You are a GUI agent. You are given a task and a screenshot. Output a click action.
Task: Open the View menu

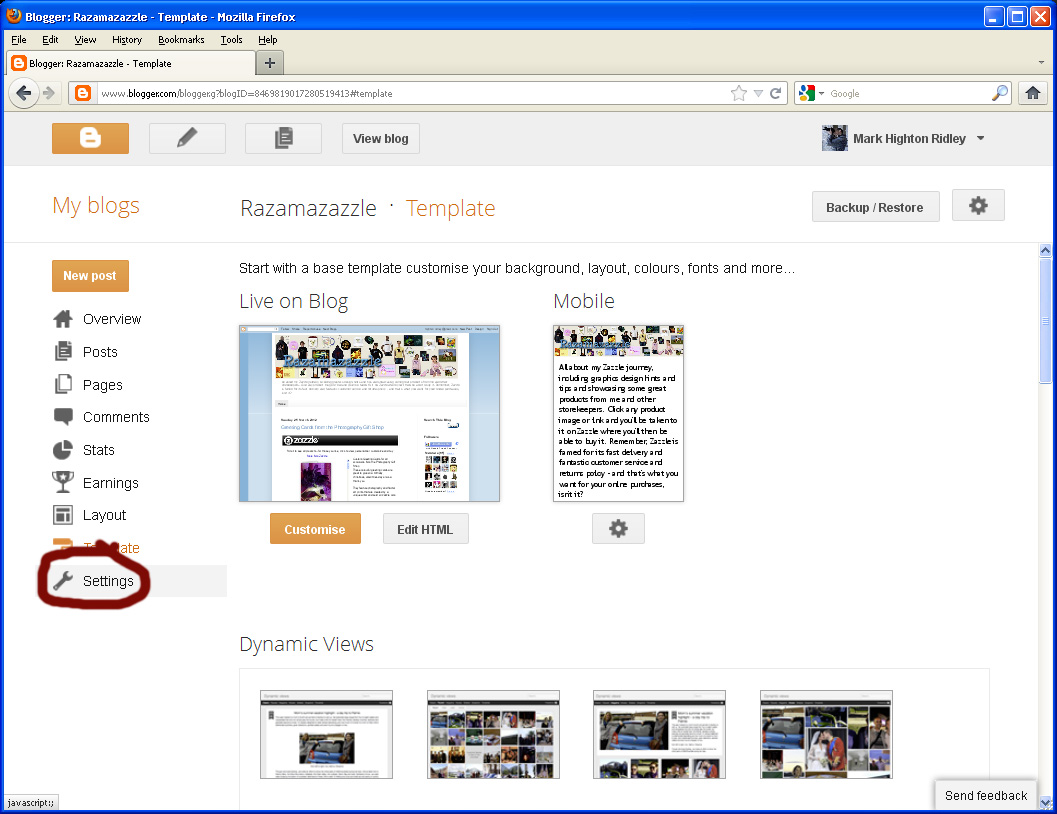[x=85, y=40]
